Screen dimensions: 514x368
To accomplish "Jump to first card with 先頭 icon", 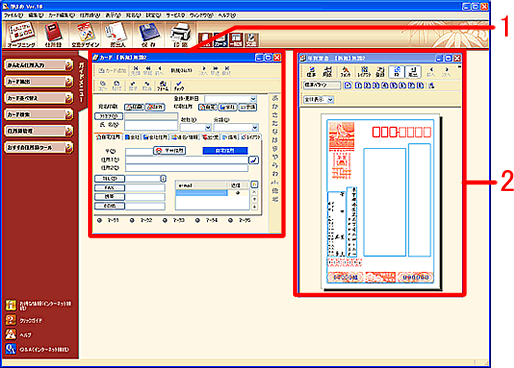I will [x=135, y=70].
